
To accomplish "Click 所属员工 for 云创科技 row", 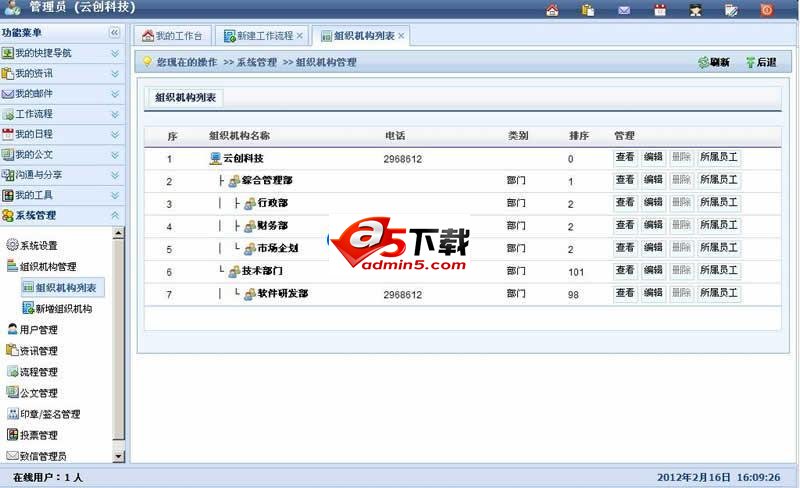I will tap(719, 158).
